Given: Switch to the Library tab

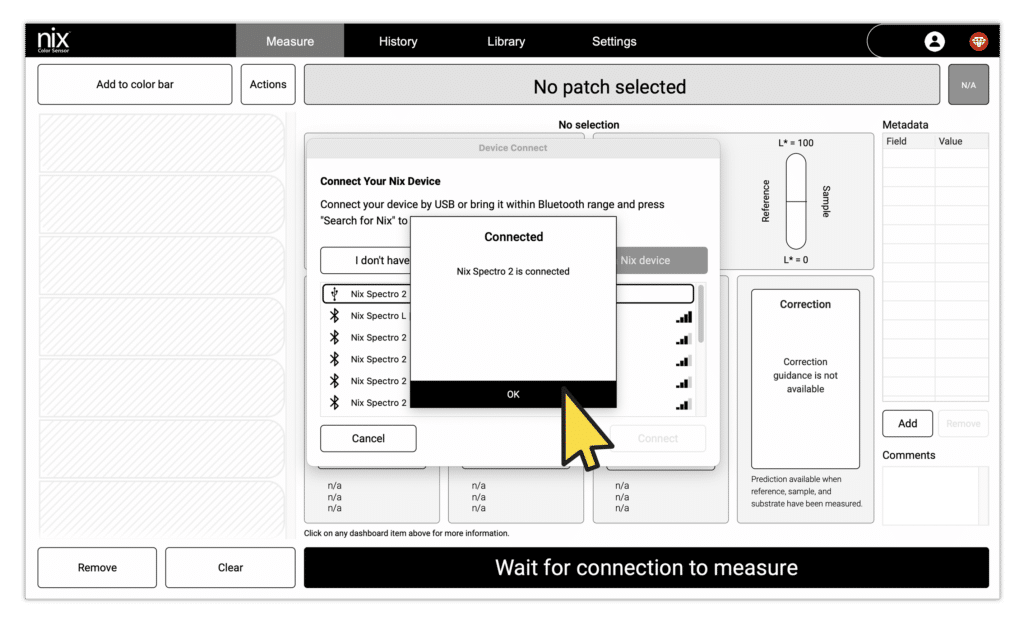Looking at the screenshot, I should pyautogui.click(x=505, y=41).
